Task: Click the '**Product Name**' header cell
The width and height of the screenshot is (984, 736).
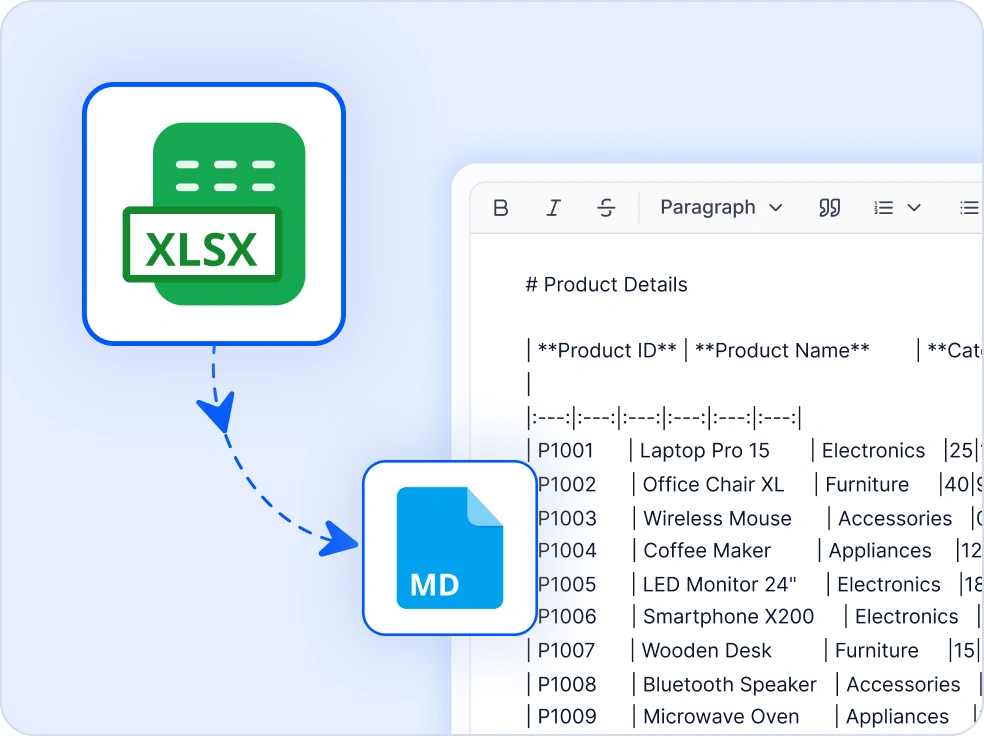Action: 782,350
